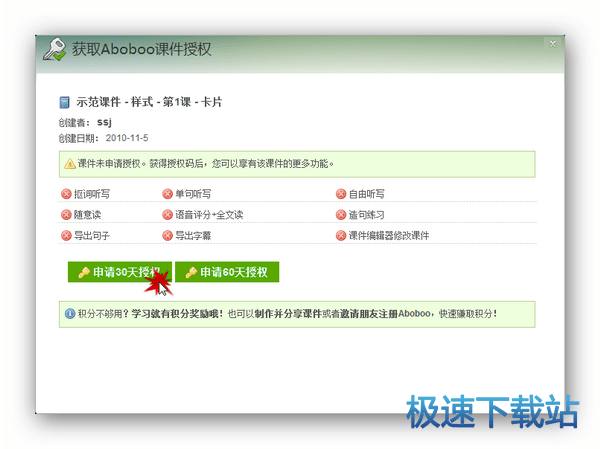The image size is (600, 449).
Task: Click the 造句练习 feature label
Action: pyautogui.click(x=367, y=215)
